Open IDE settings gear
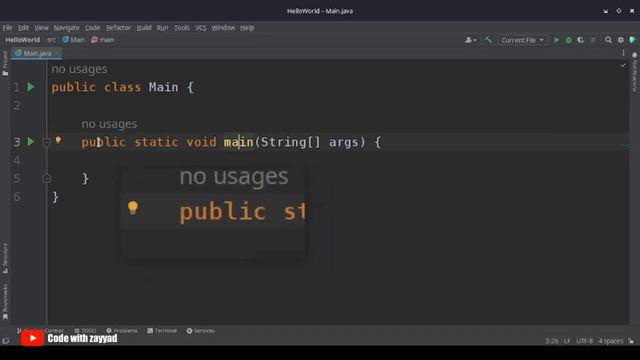Screen dimensions: 640x360 tap(620, 40)
